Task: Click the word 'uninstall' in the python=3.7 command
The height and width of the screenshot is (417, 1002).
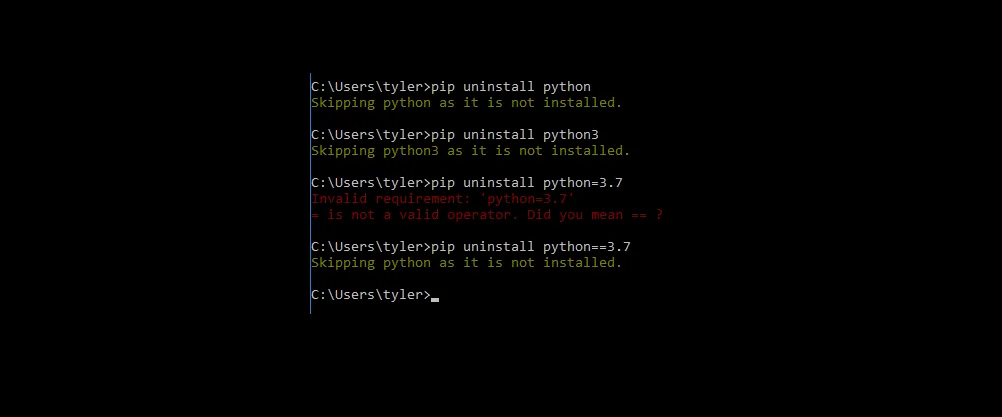Action: [x=498, y=183]
